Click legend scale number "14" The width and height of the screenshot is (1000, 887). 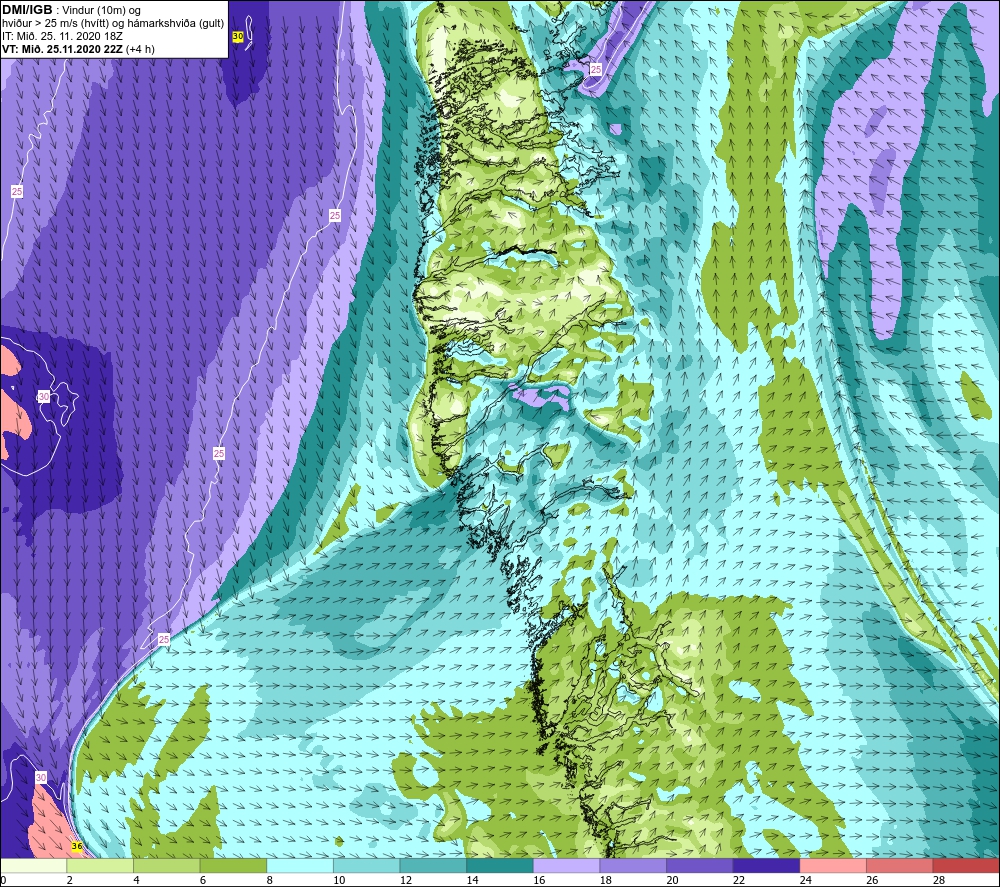pos(472,880)
